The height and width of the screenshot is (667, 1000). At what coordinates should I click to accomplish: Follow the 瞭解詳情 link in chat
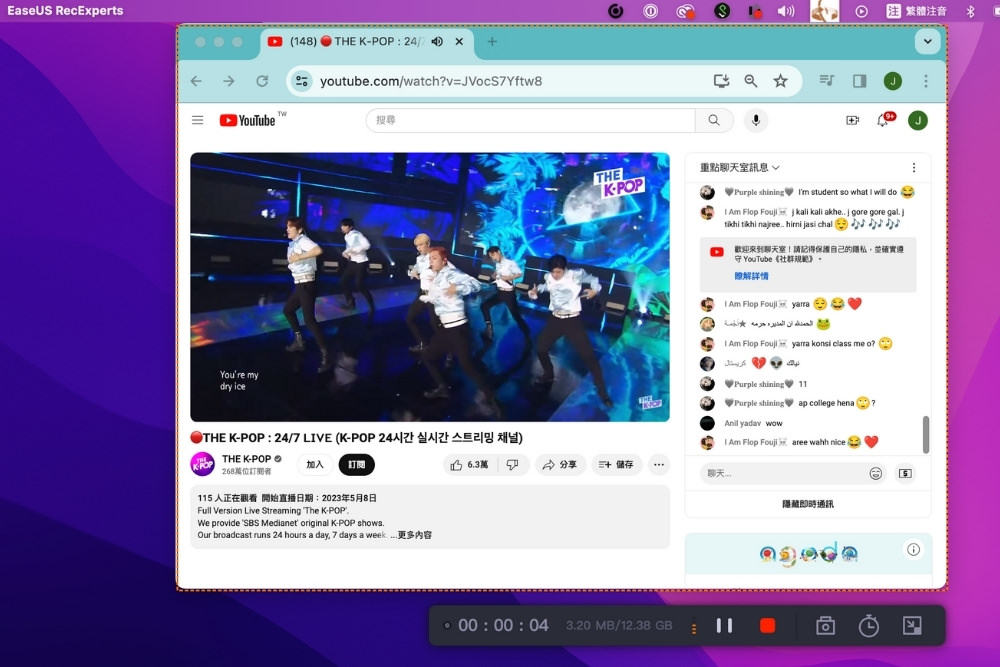click(x=751, y=276)
